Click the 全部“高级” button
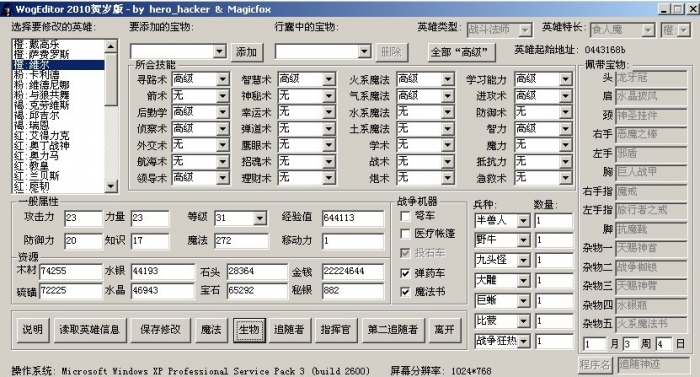700x377 pixels. 462,52
